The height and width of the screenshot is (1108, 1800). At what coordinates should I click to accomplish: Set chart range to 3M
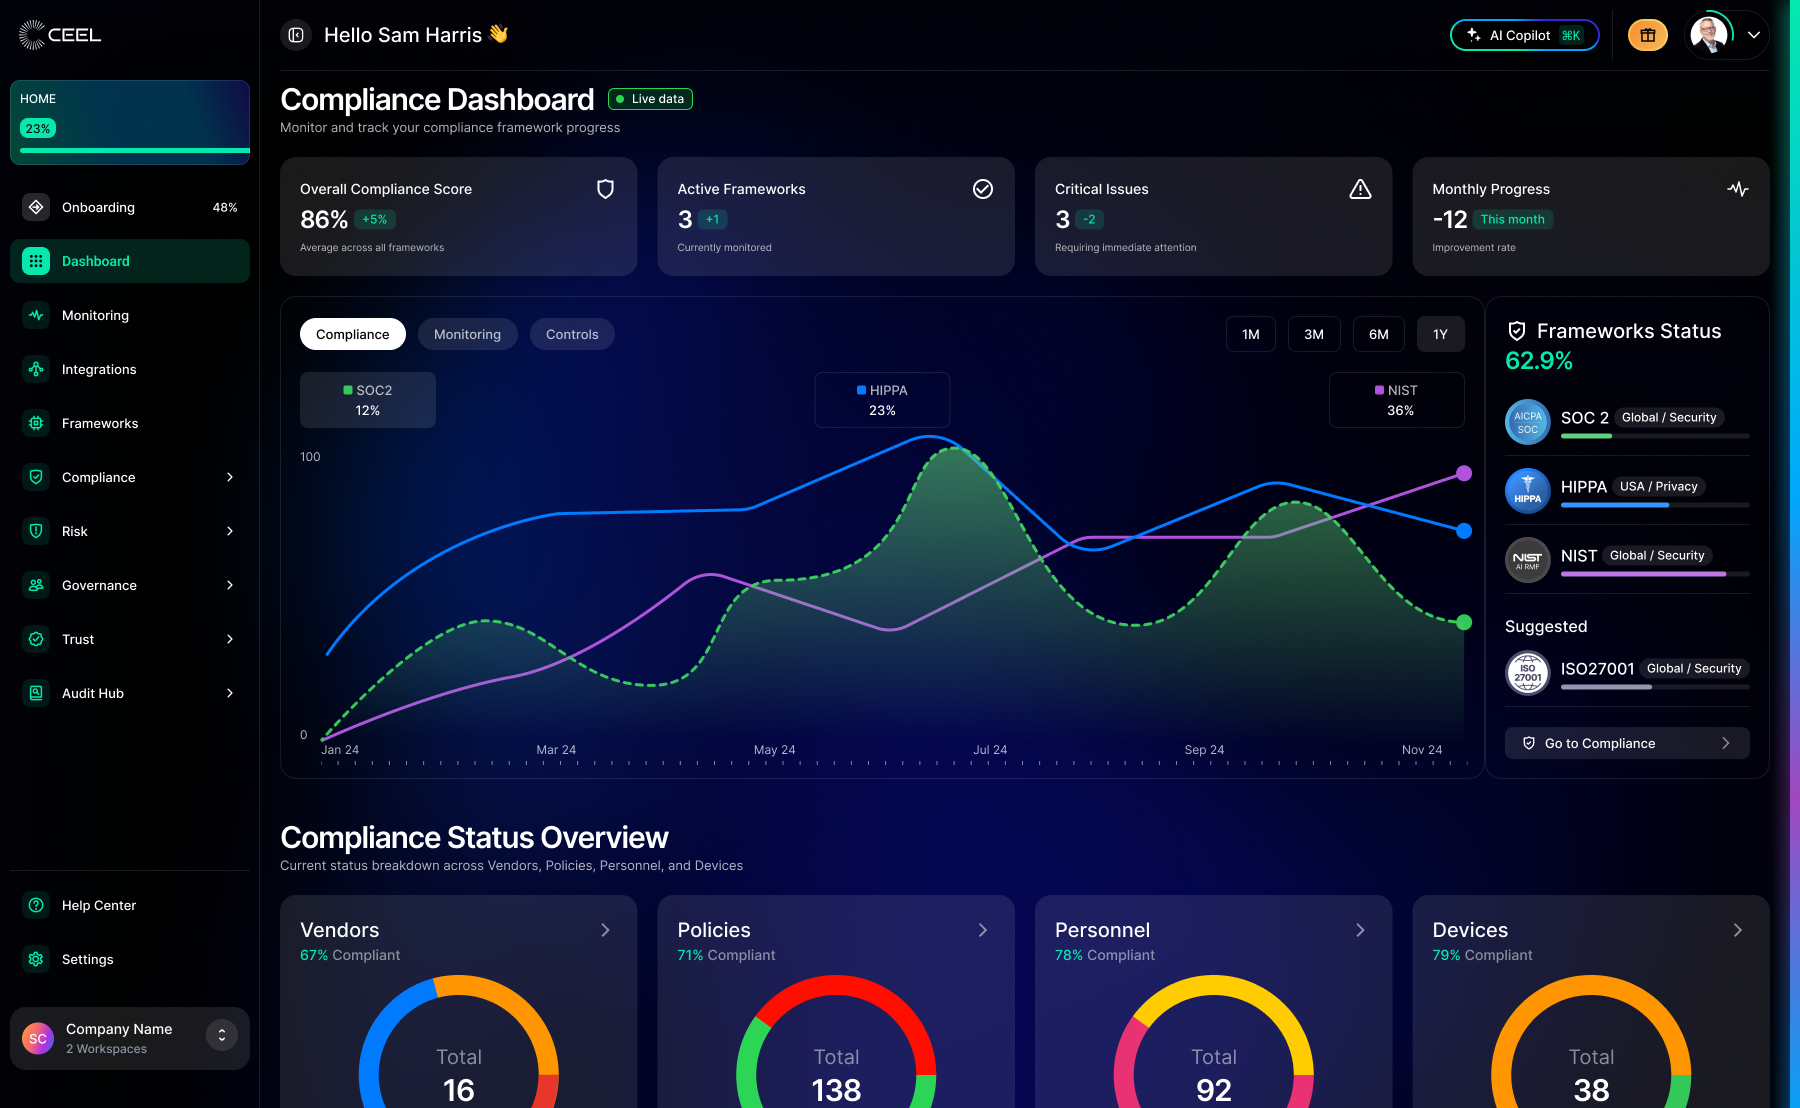tap(1314, 334)
